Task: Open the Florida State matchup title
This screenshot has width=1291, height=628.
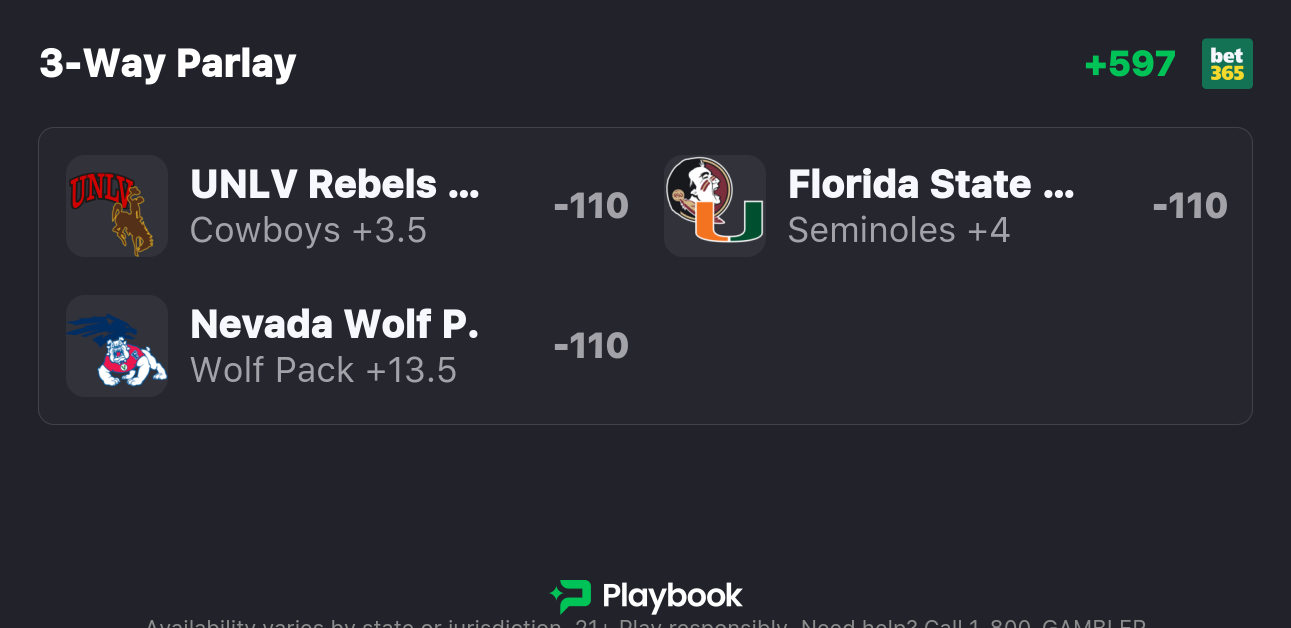Action: click(x=931, y=184)
